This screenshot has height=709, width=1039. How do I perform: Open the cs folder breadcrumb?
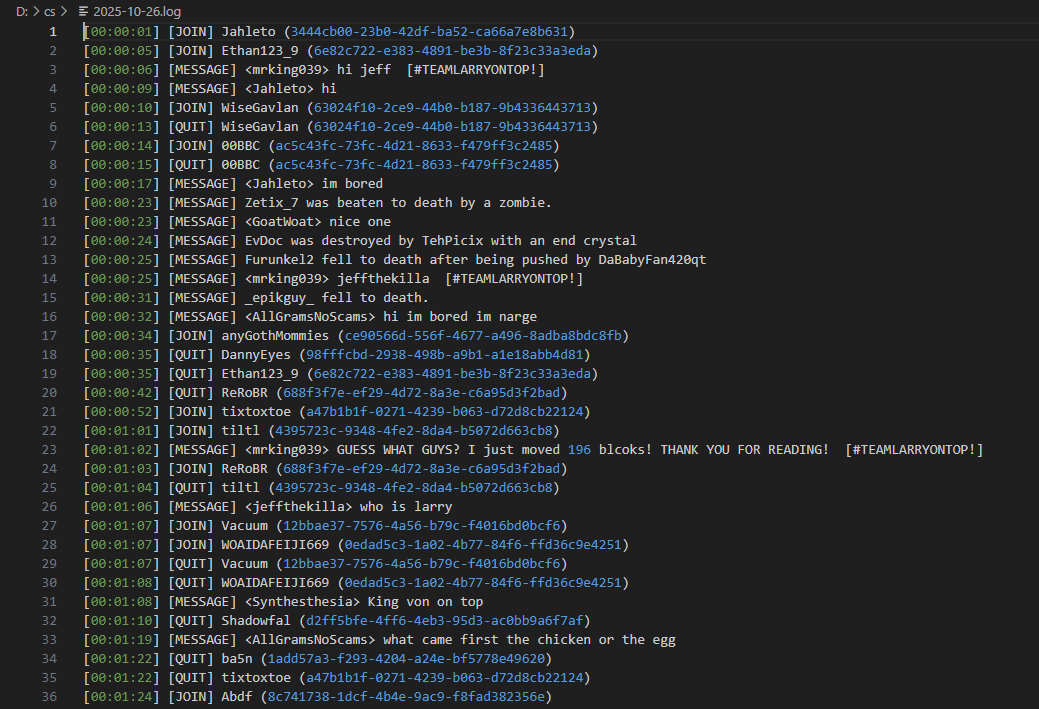tap(50, 11)
